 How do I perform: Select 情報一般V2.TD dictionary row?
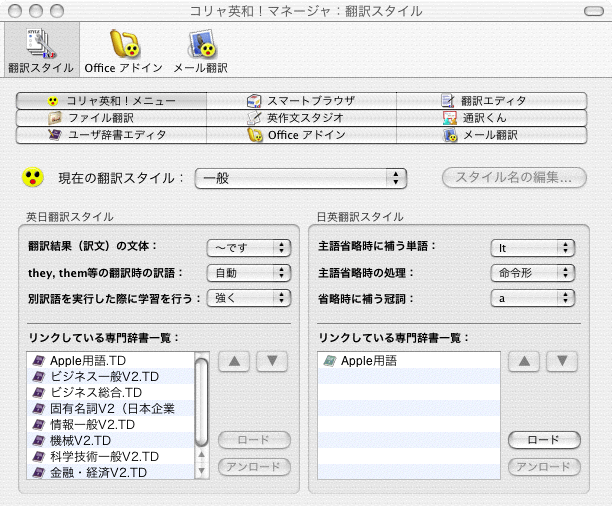tap(110, 424)
